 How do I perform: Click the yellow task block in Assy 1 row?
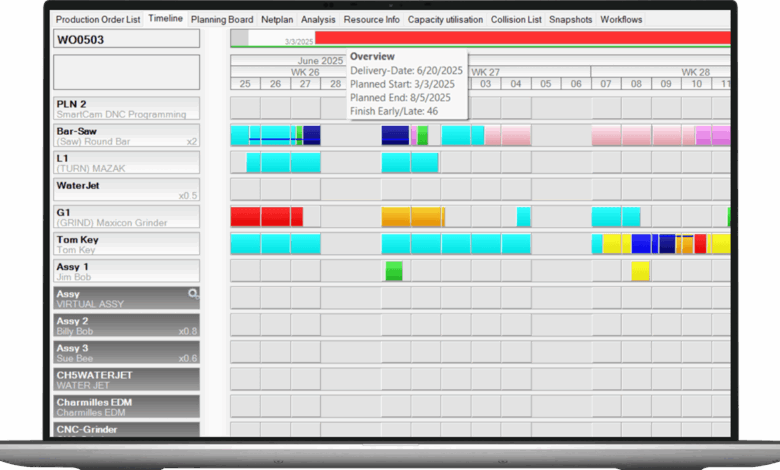[x=640, y=271]
